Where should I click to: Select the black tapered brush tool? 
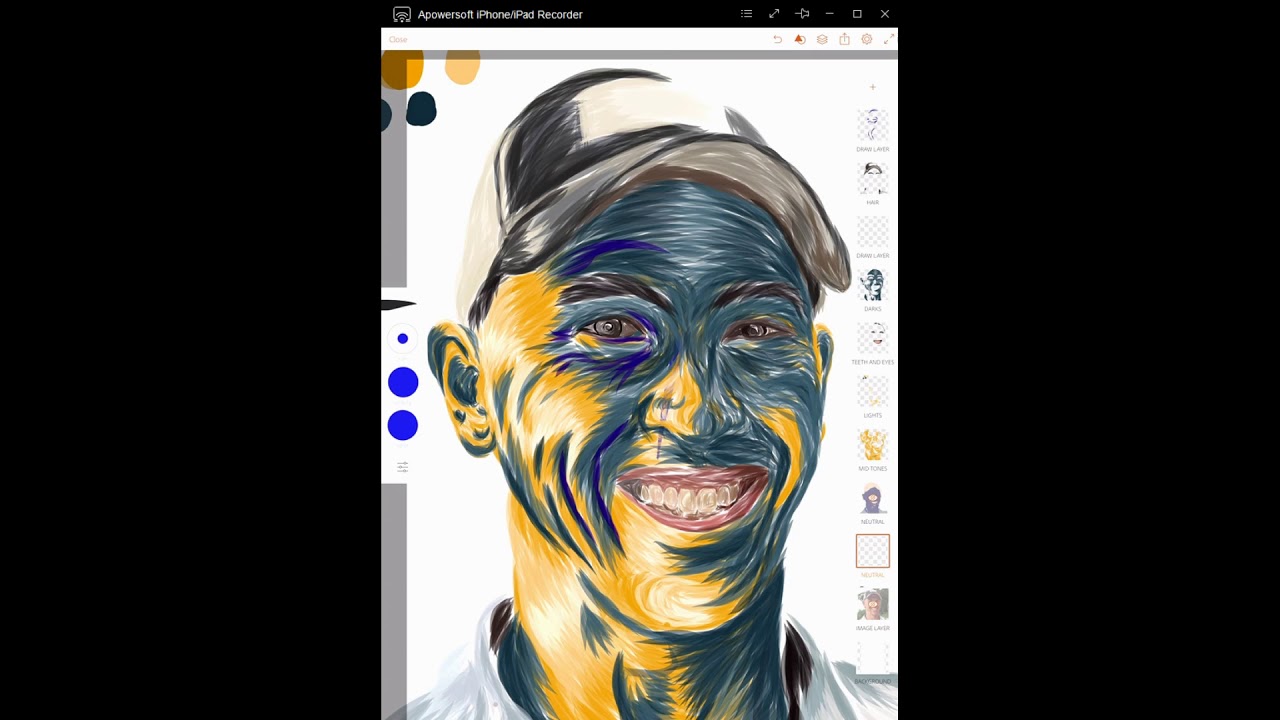[398, 304]
